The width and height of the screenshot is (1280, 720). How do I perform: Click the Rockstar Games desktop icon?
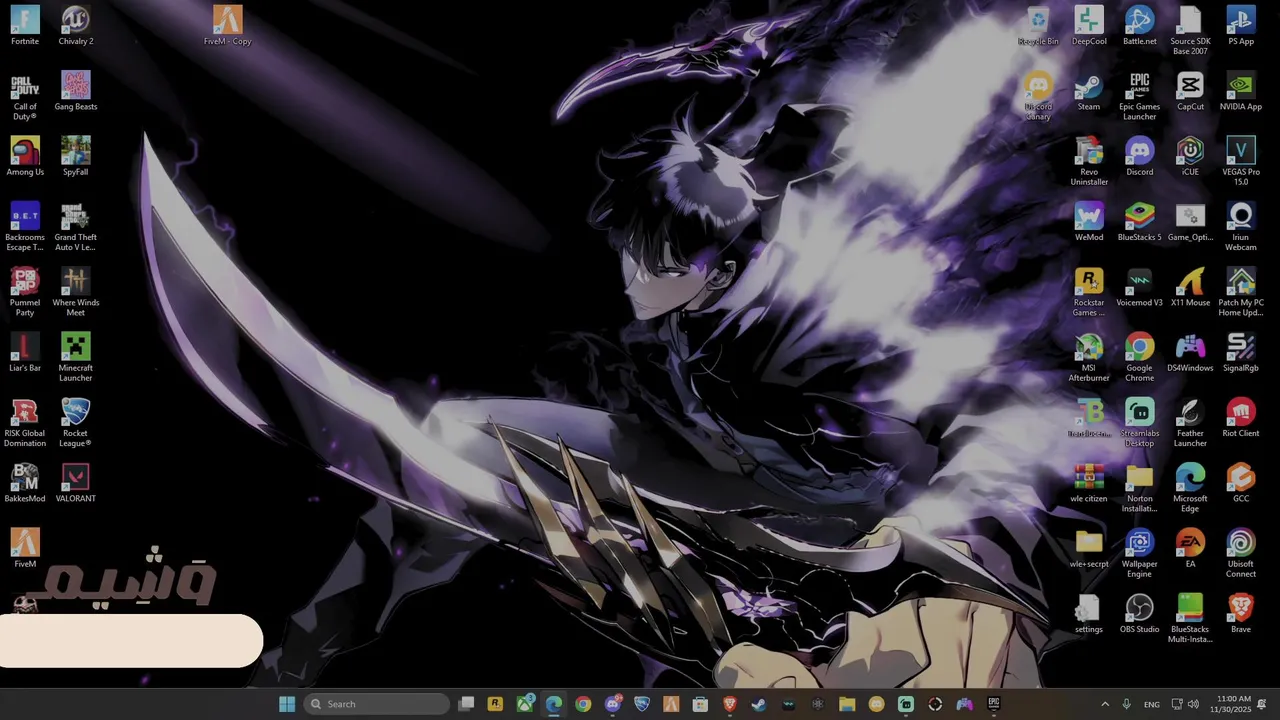point(1089,292)
